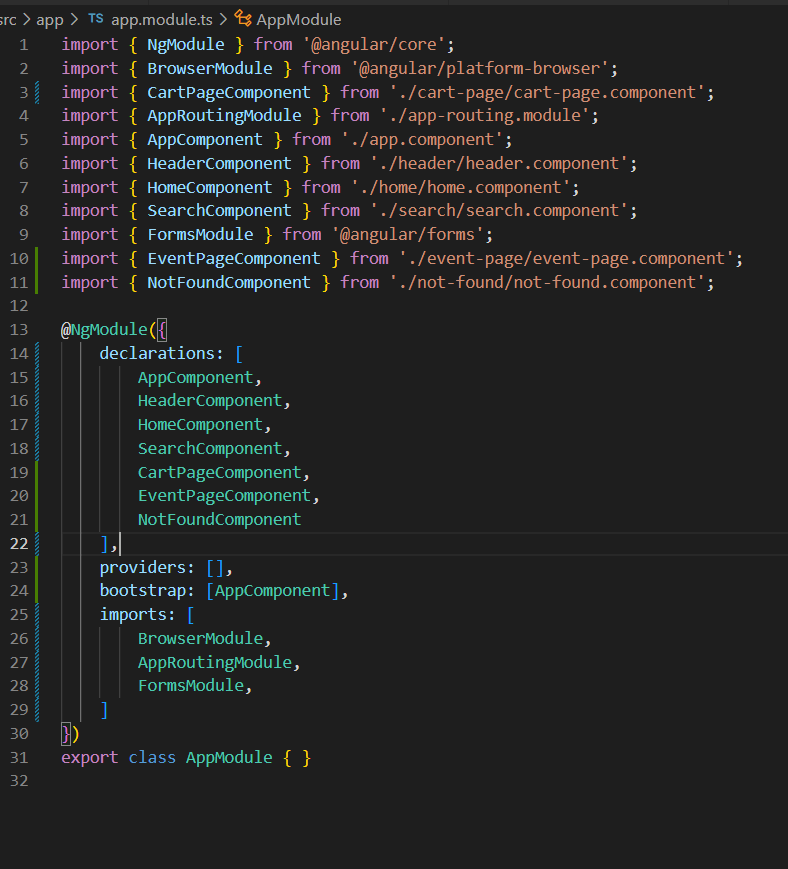Click HeaderComponent on import line 6
This screenshot has width=788, height=869.
[219, 164]
